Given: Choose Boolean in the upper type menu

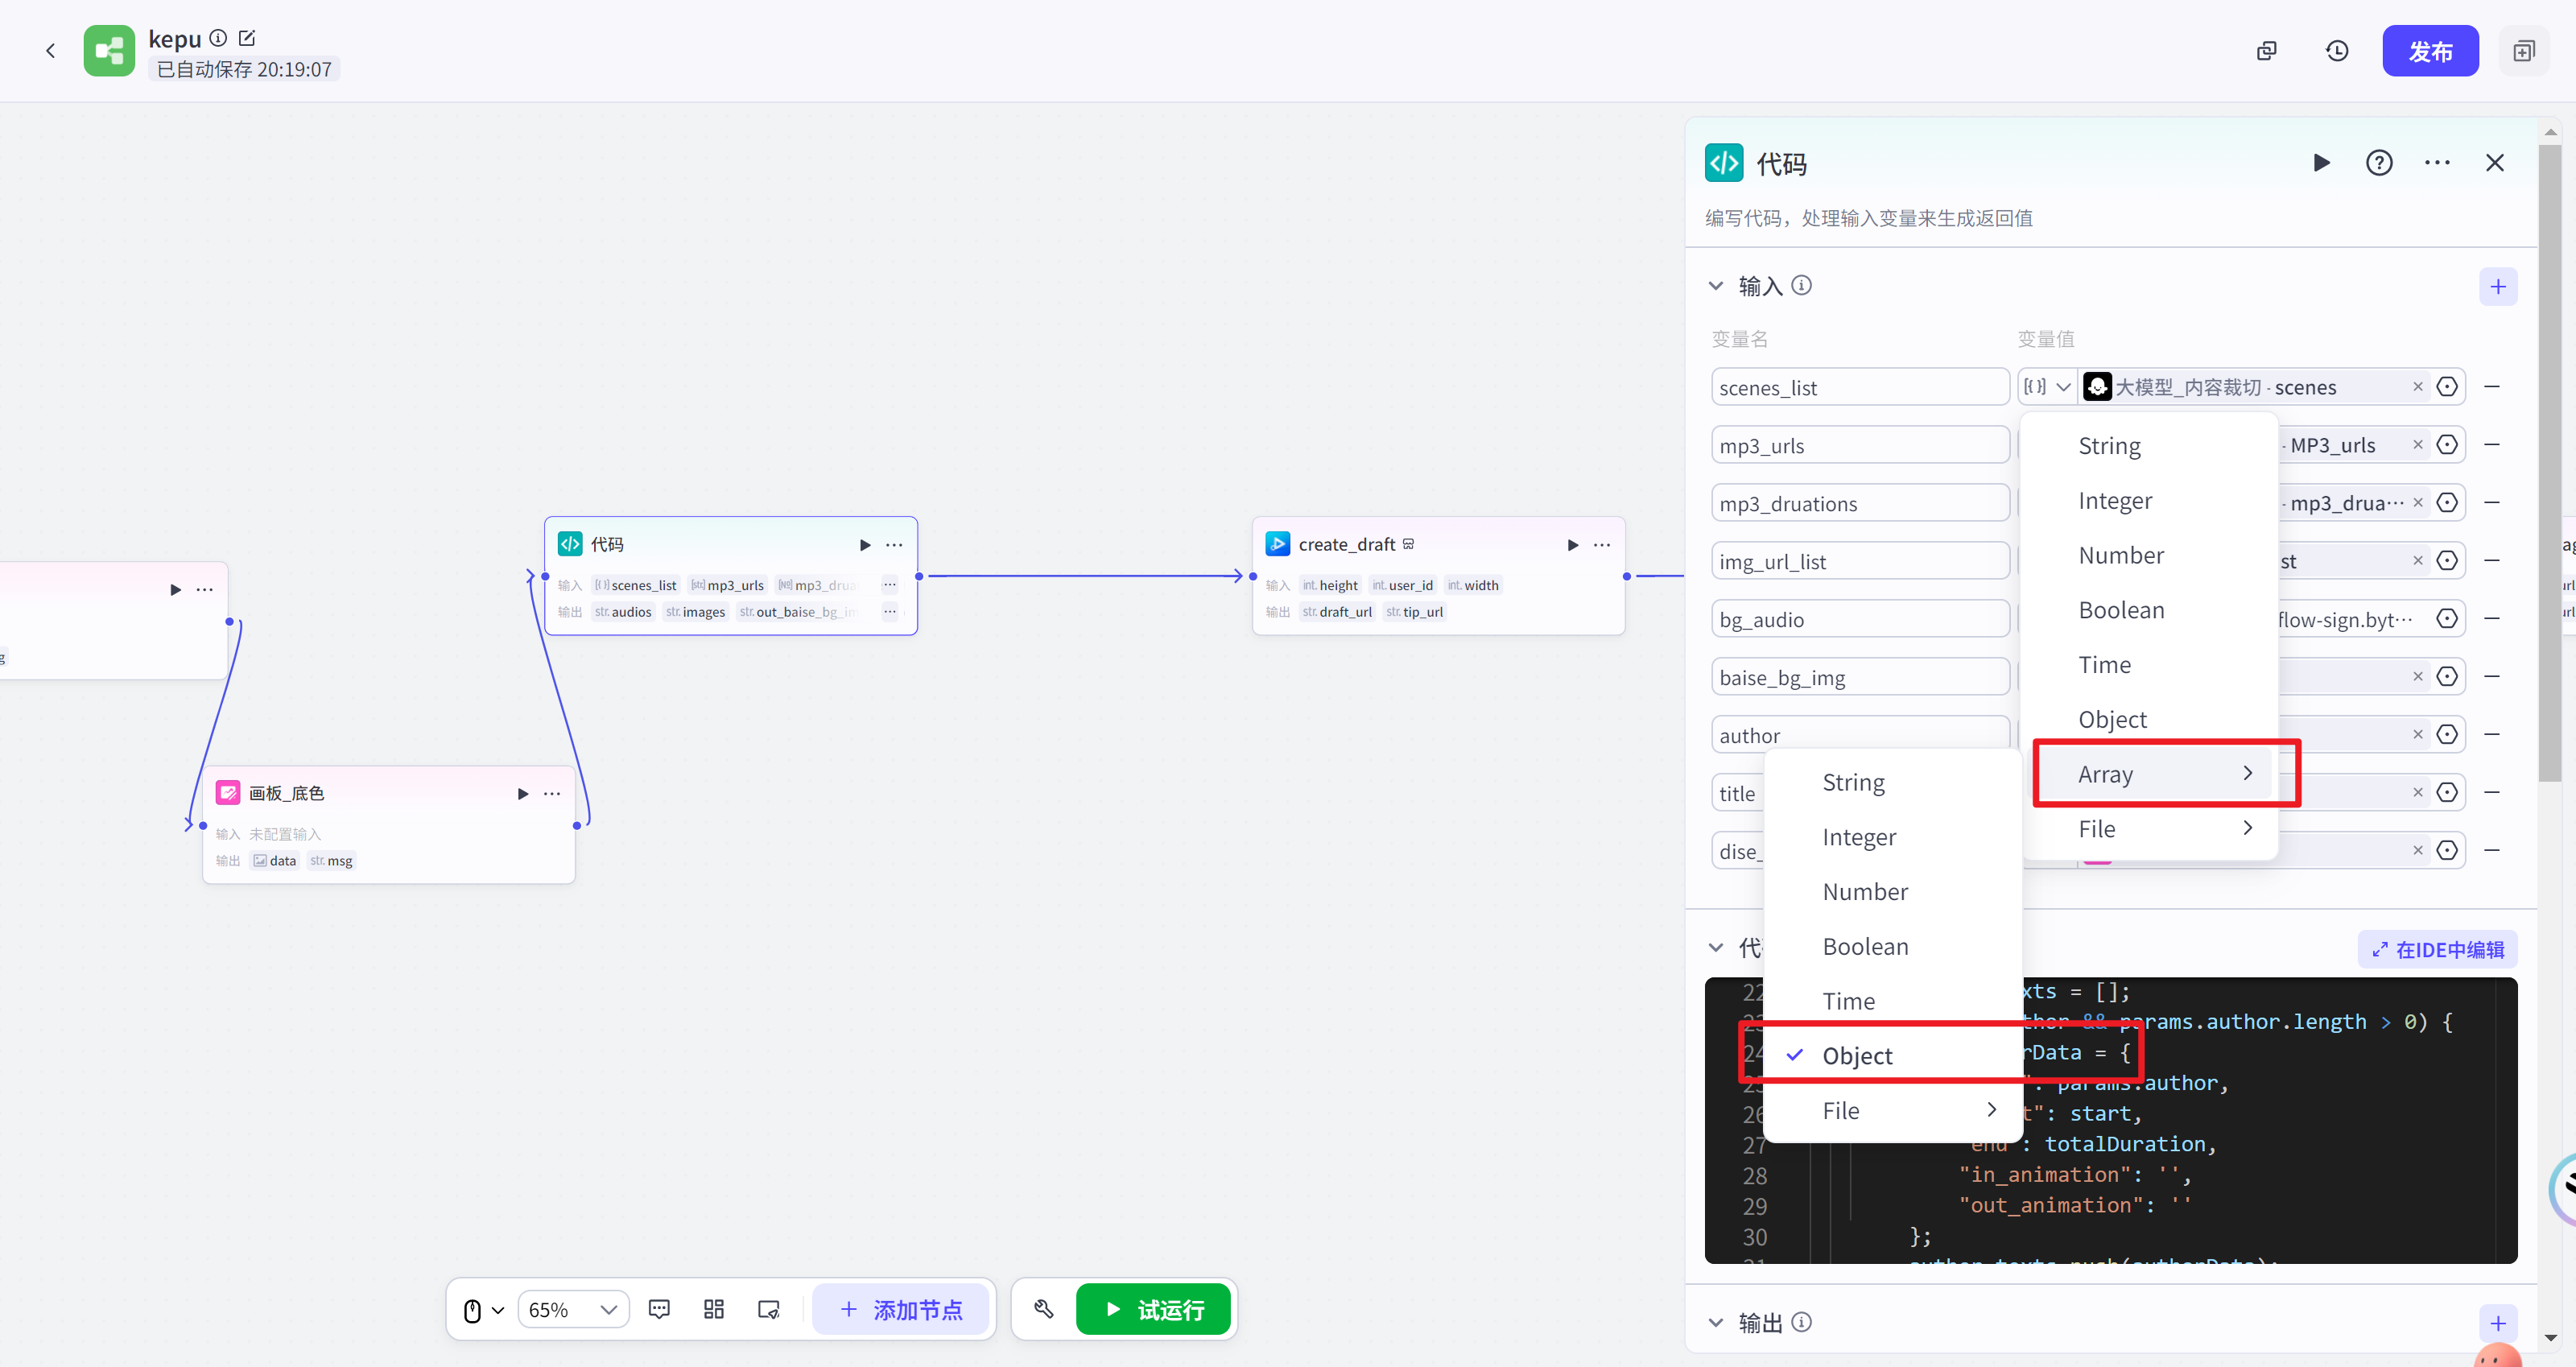Looking at the screenshot, I should click(x=2149, y=610).
